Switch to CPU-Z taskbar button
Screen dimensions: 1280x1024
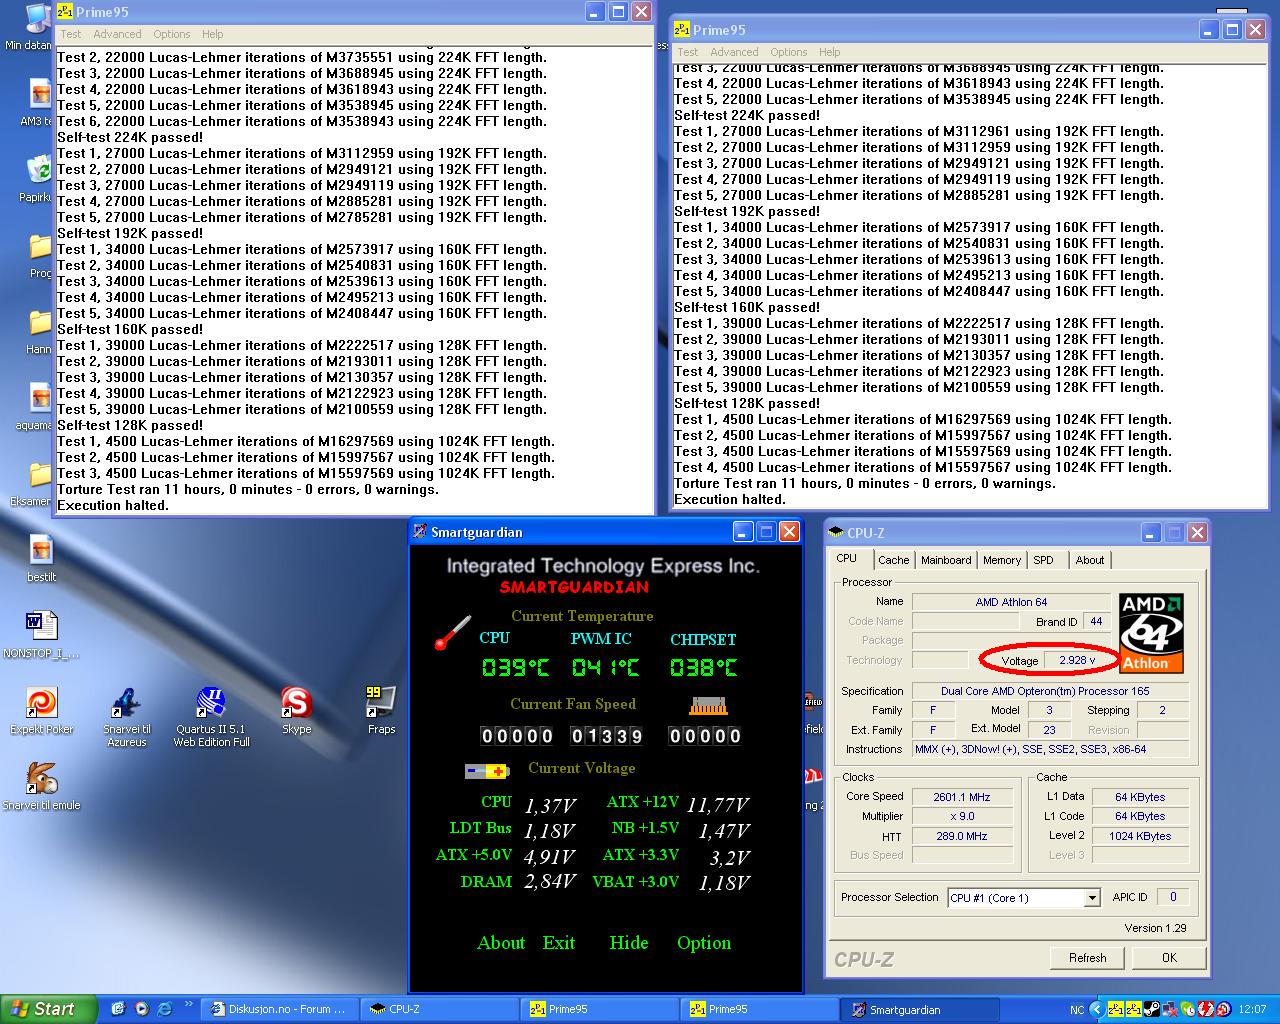[438, 1009]
